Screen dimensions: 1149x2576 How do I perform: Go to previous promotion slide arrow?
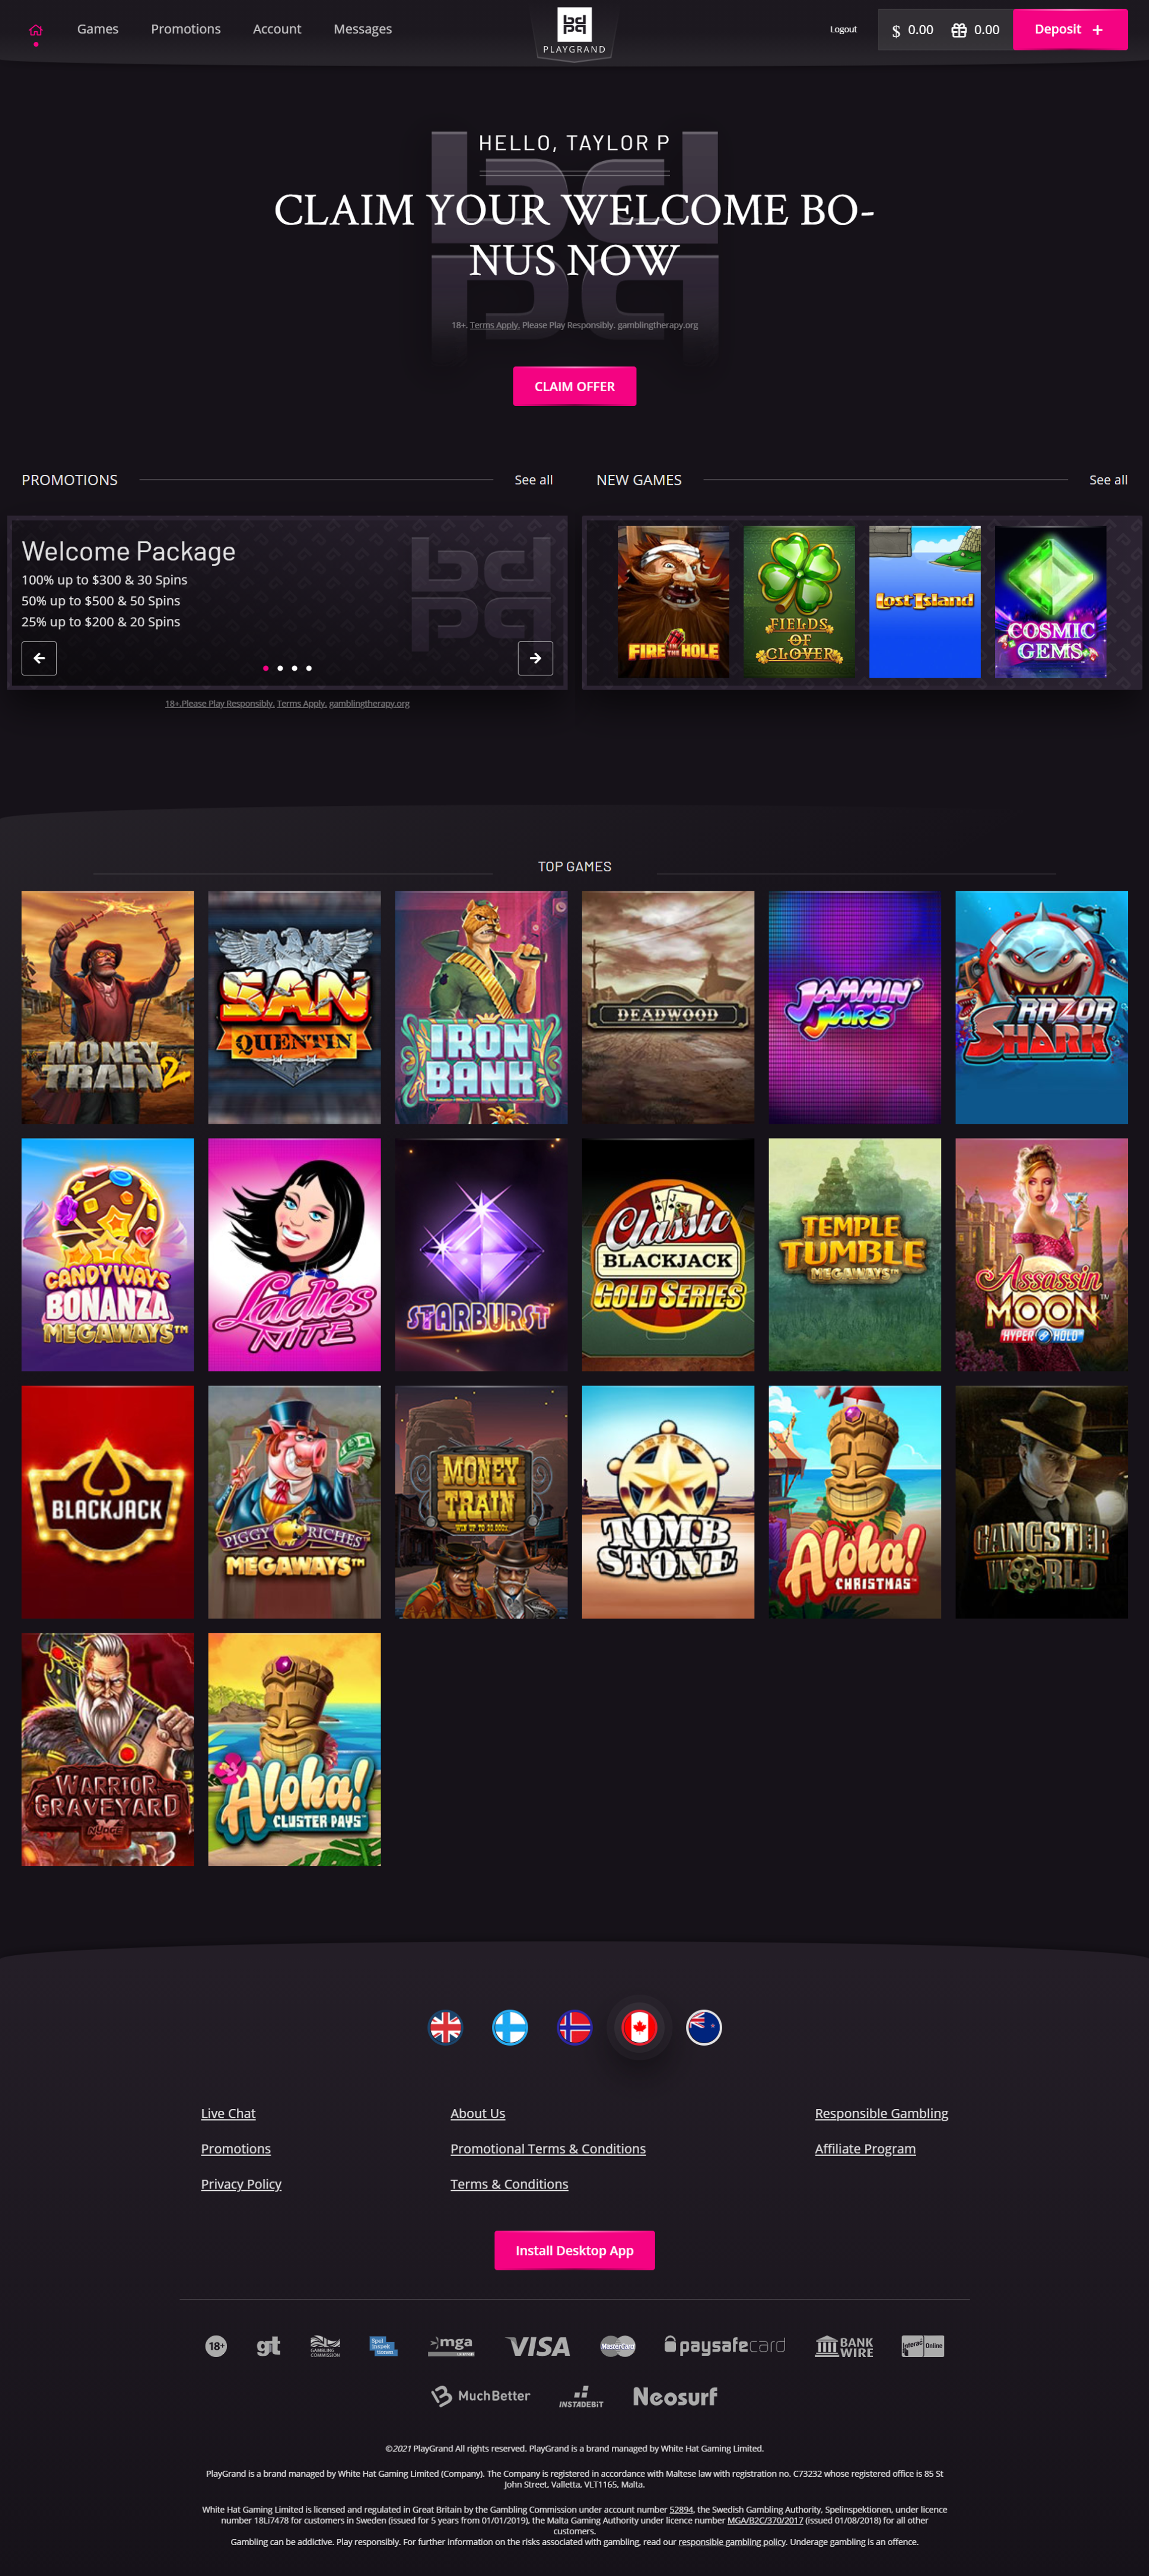(39, 658)
